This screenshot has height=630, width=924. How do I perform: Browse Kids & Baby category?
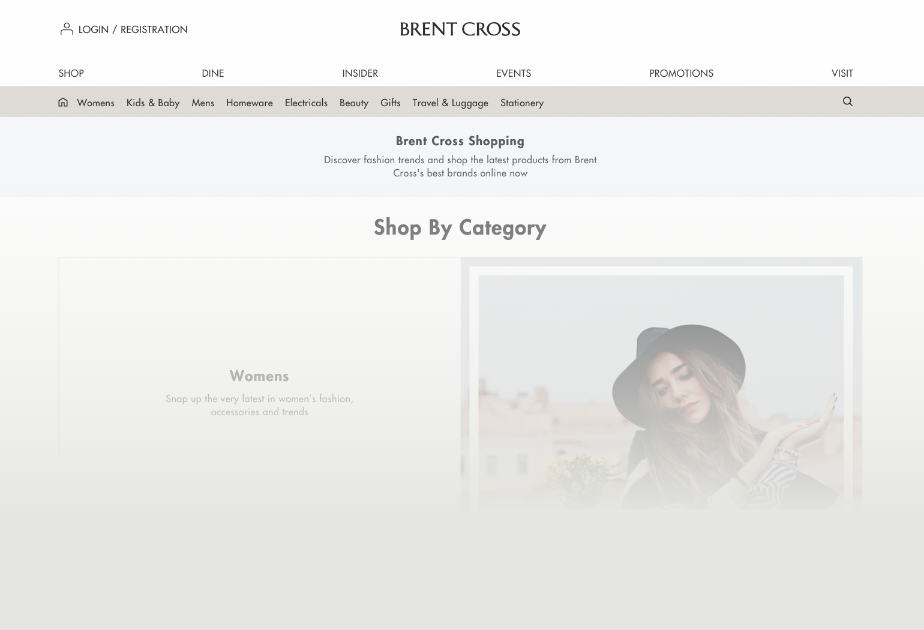153,103
